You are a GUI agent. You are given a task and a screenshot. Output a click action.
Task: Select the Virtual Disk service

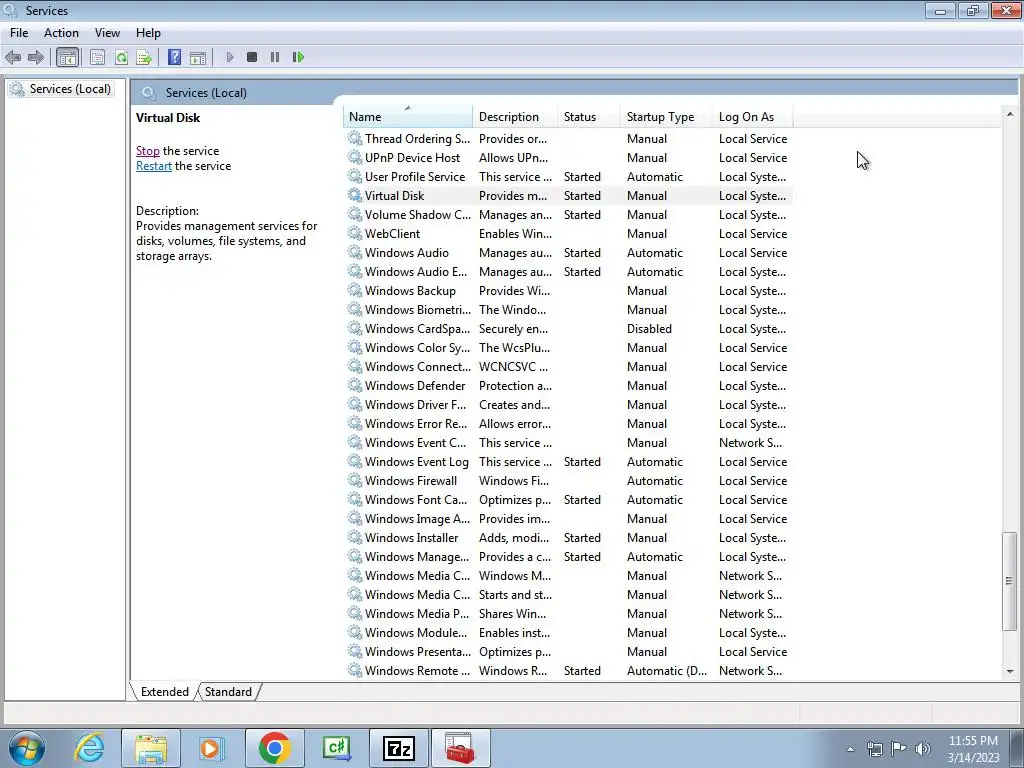(568, 195)
